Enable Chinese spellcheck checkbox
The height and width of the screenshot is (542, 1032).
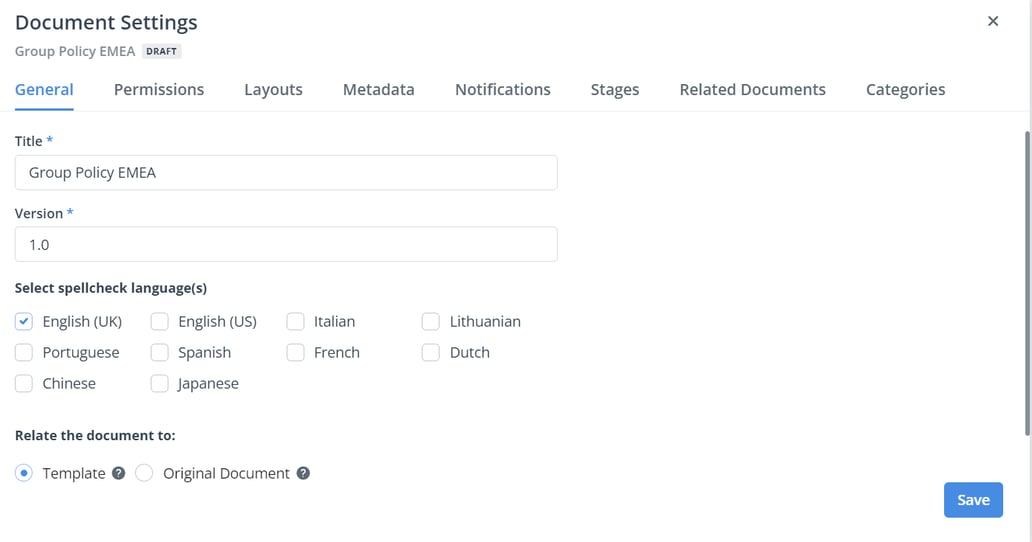[x=24, y=383]
